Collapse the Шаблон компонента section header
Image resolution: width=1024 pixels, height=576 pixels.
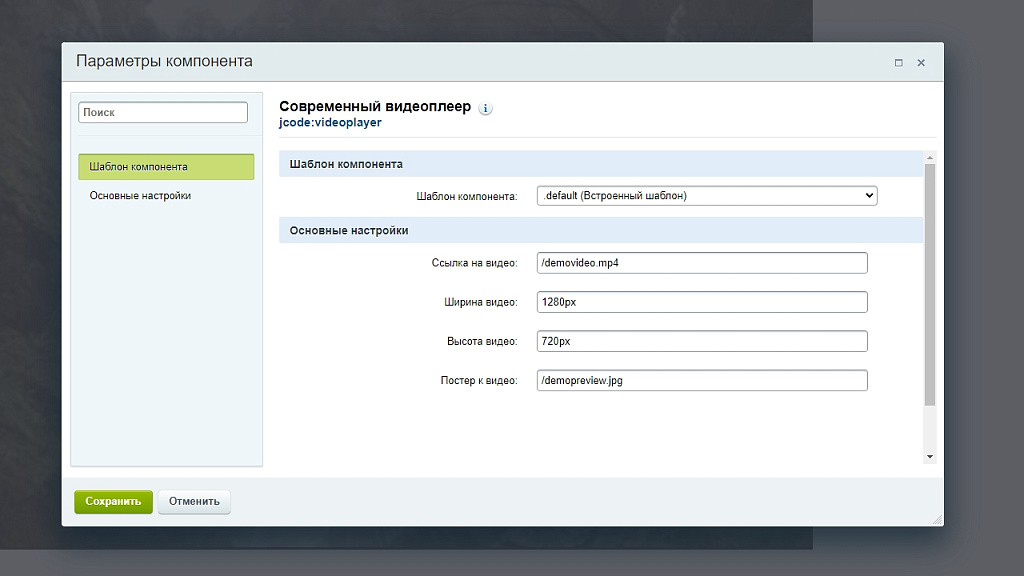(x=601, y=164)
